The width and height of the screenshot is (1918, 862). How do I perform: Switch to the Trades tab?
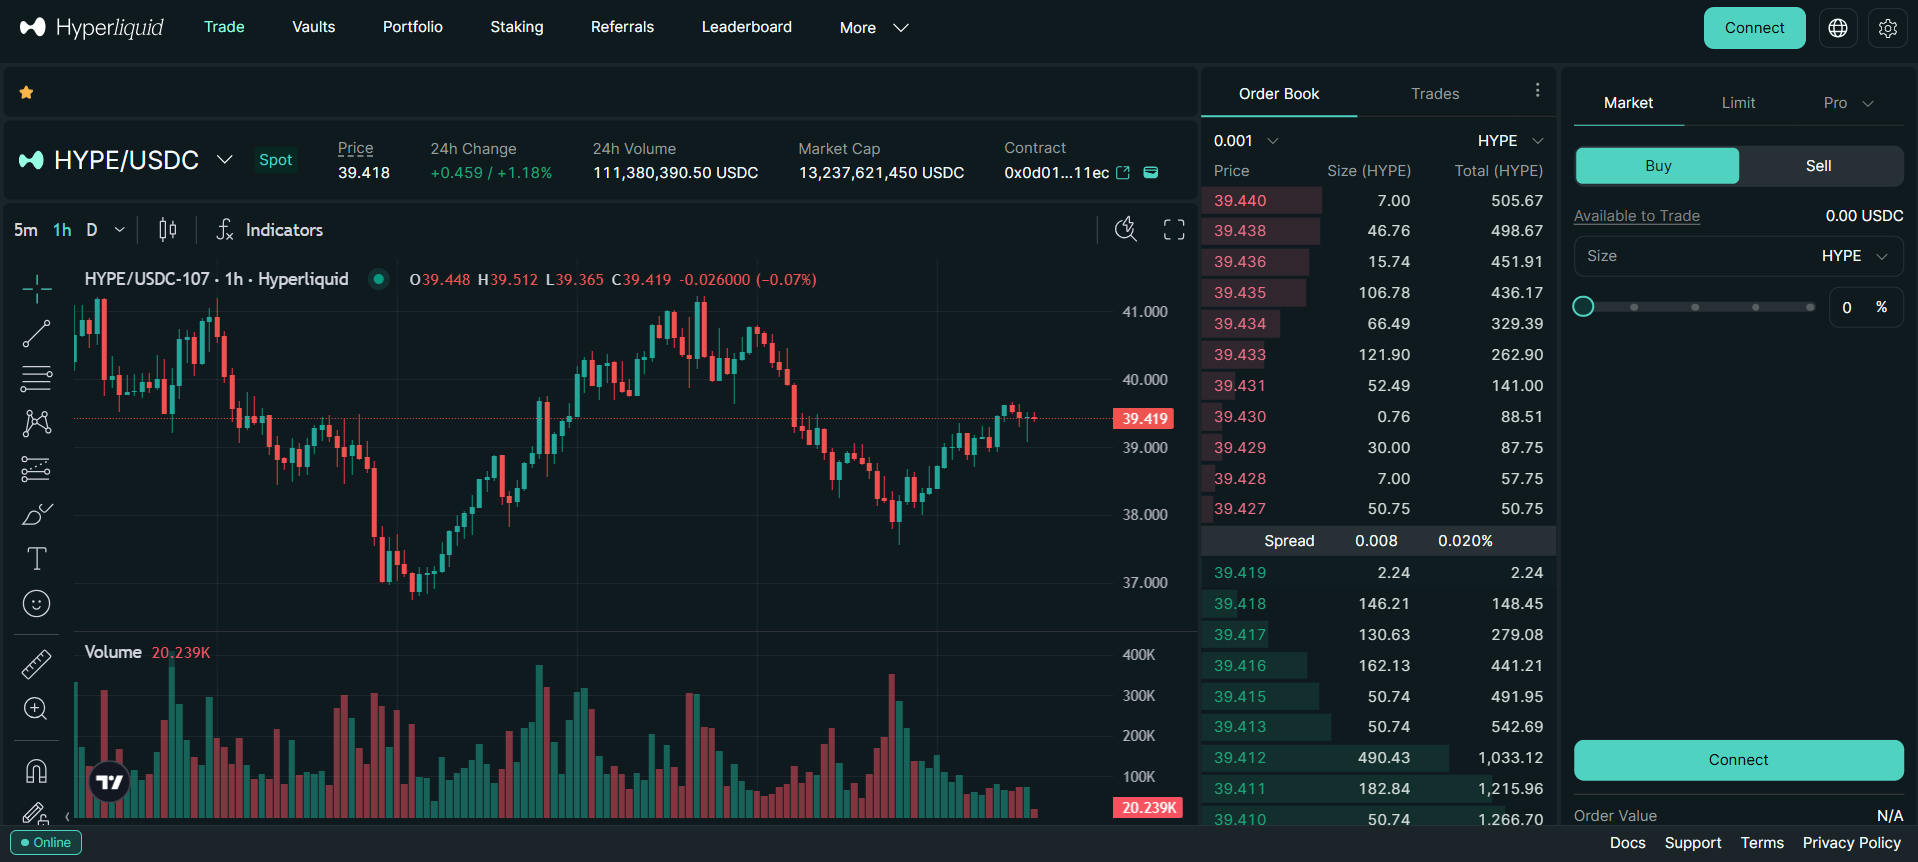coord(1435,94)
